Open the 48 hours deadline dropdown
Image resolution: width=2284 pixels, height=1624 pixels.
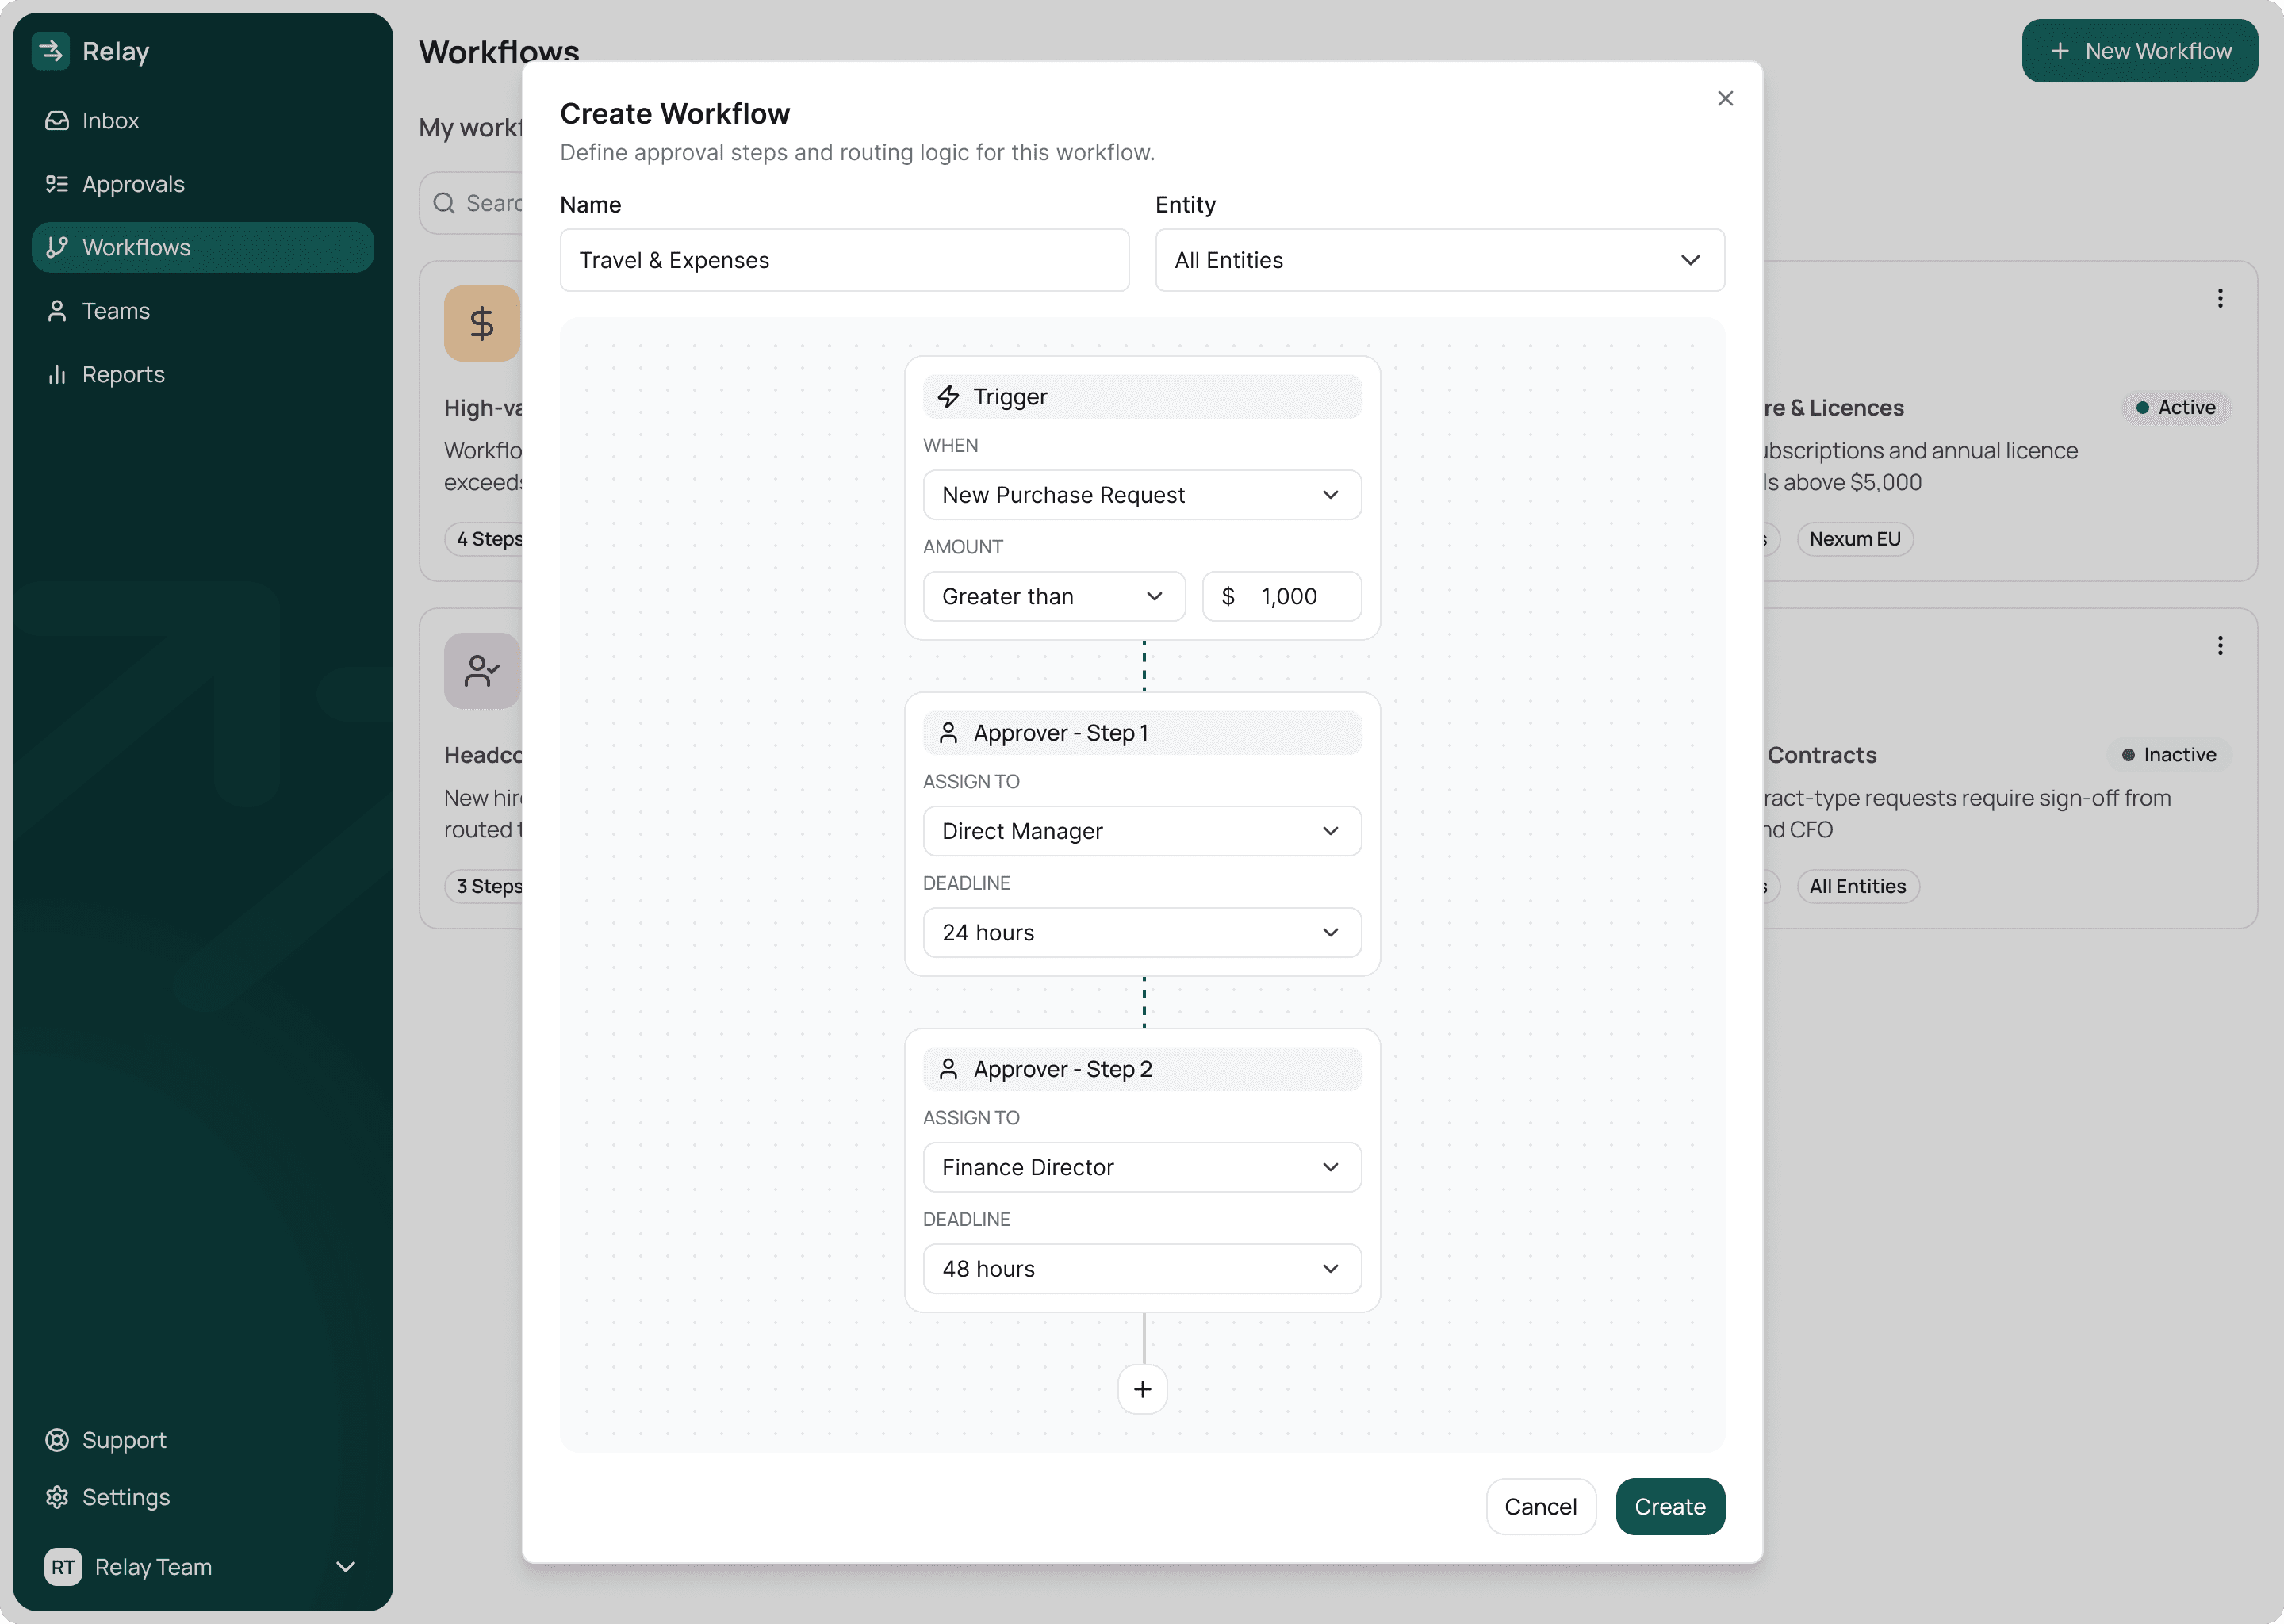[x=1142, y=1268]
